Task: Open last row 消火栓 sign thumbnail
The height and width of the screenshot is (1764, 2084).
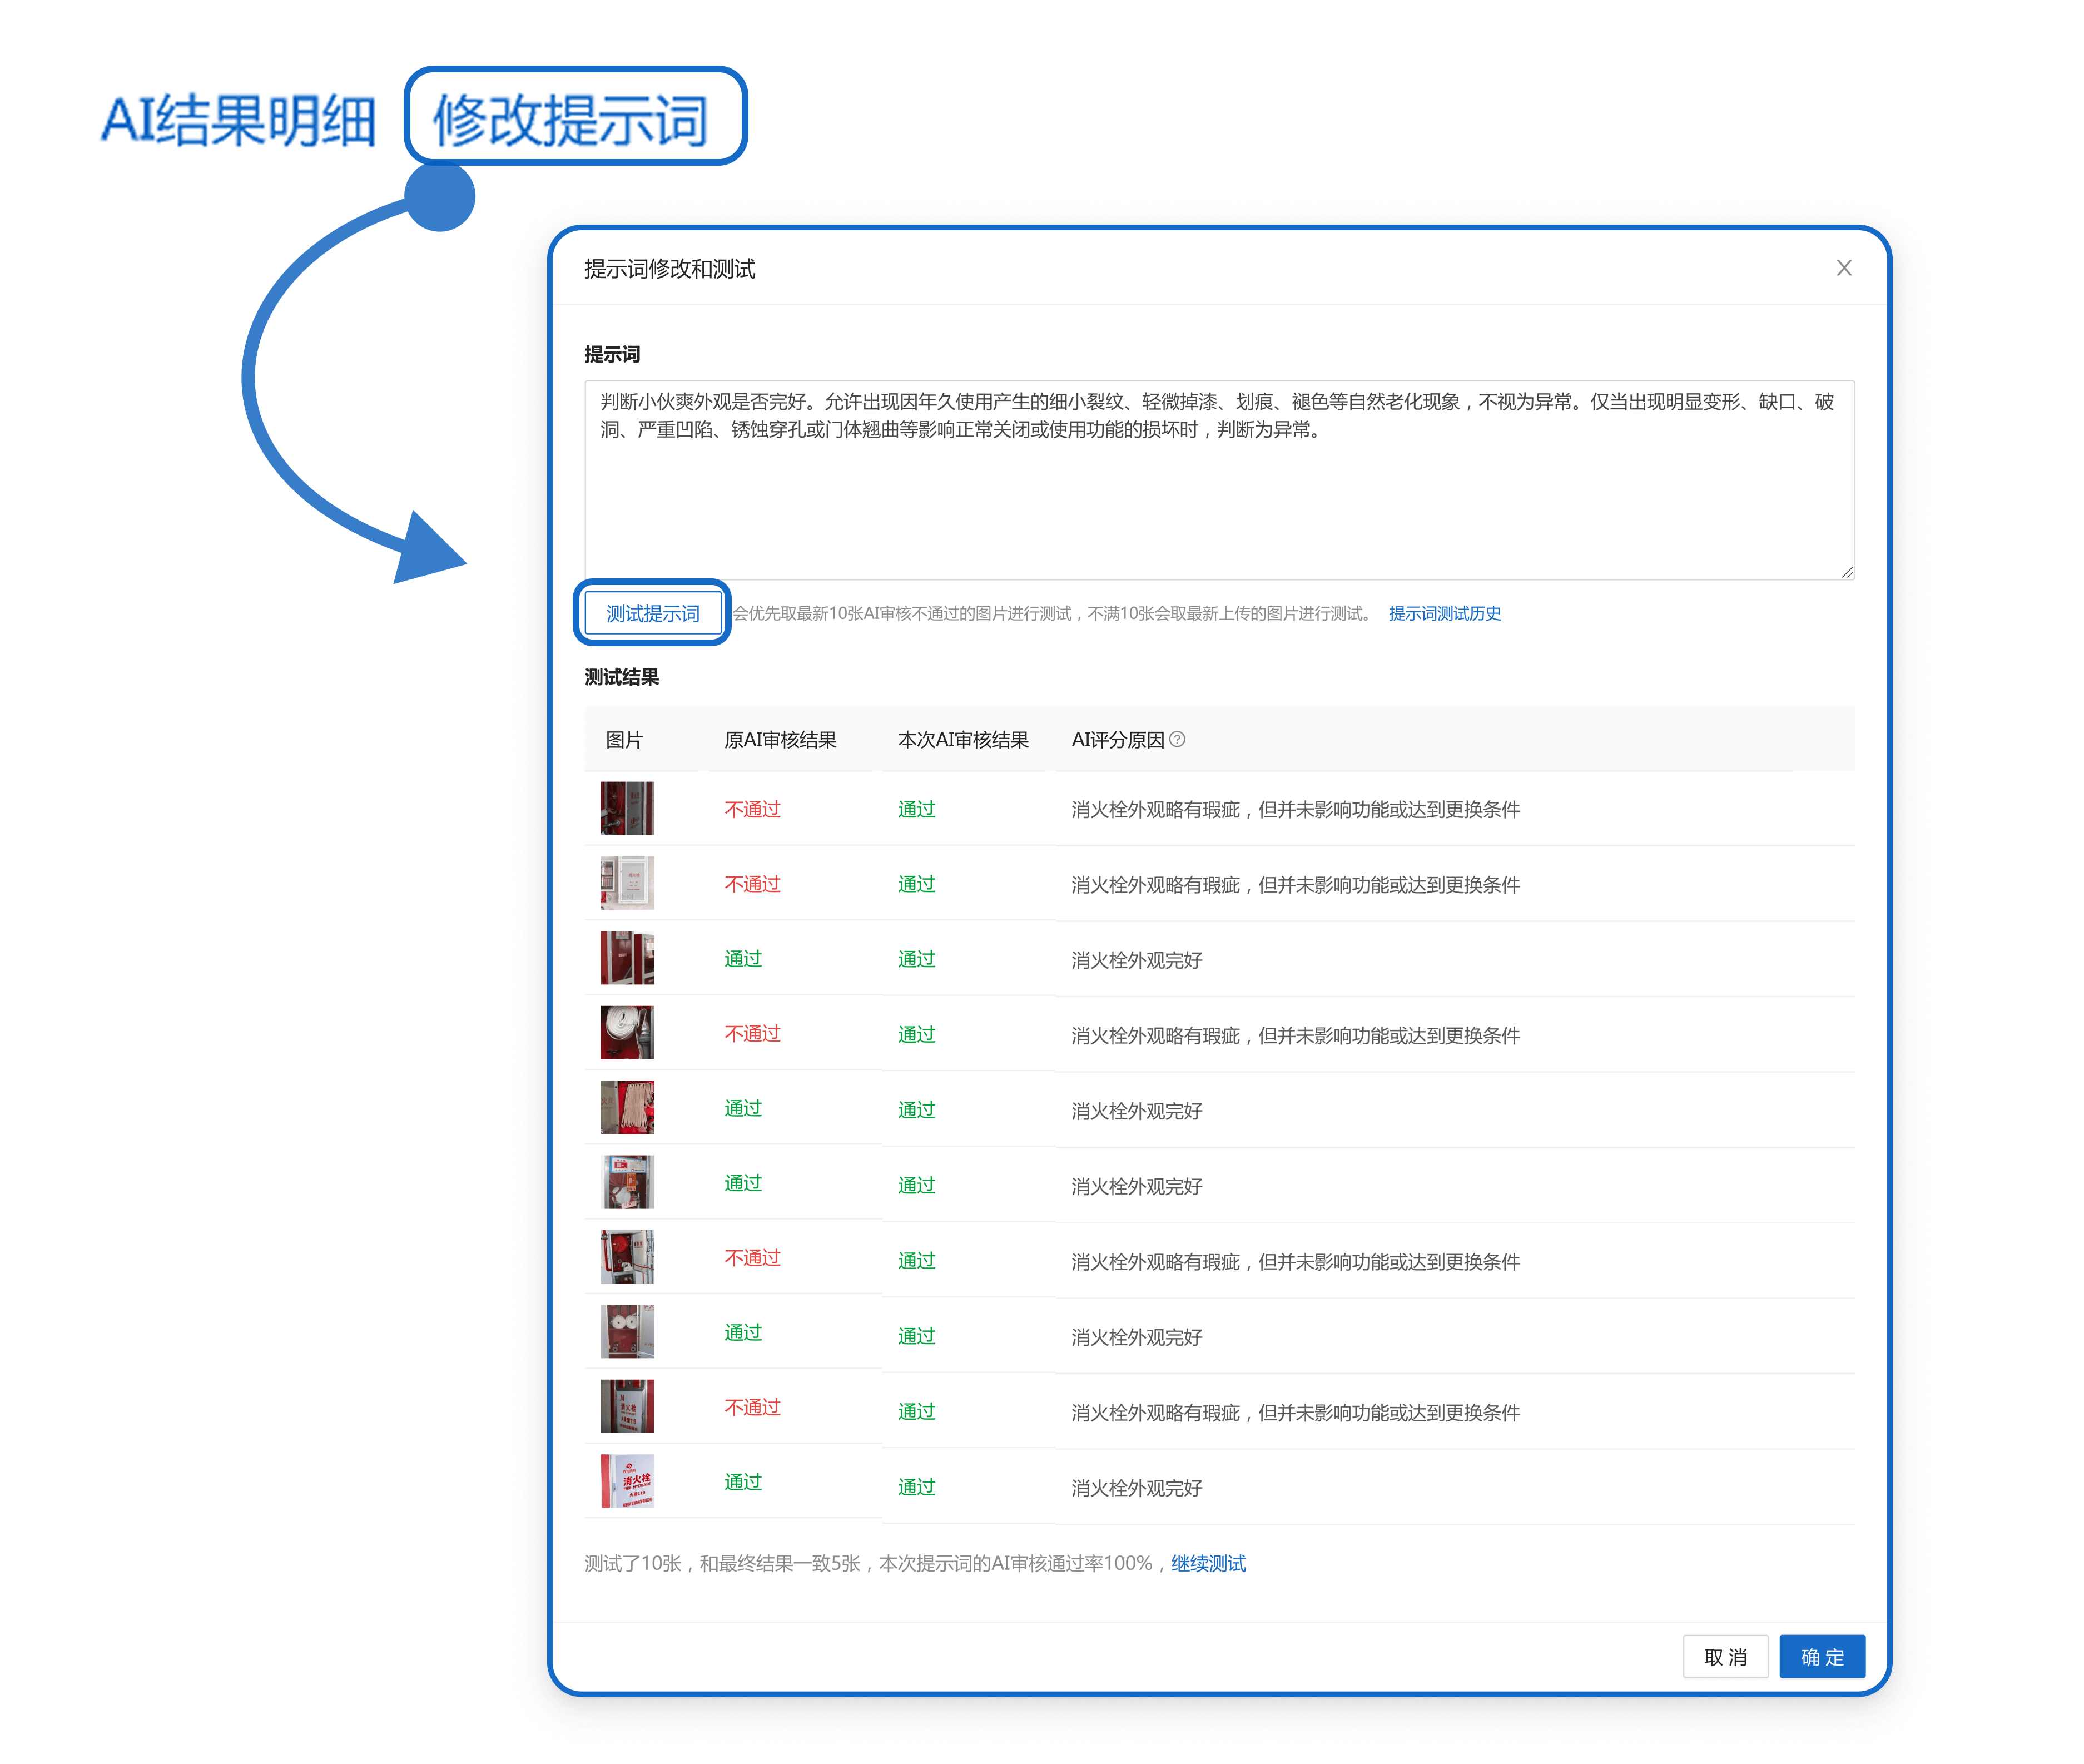Action: point(627,1481)
